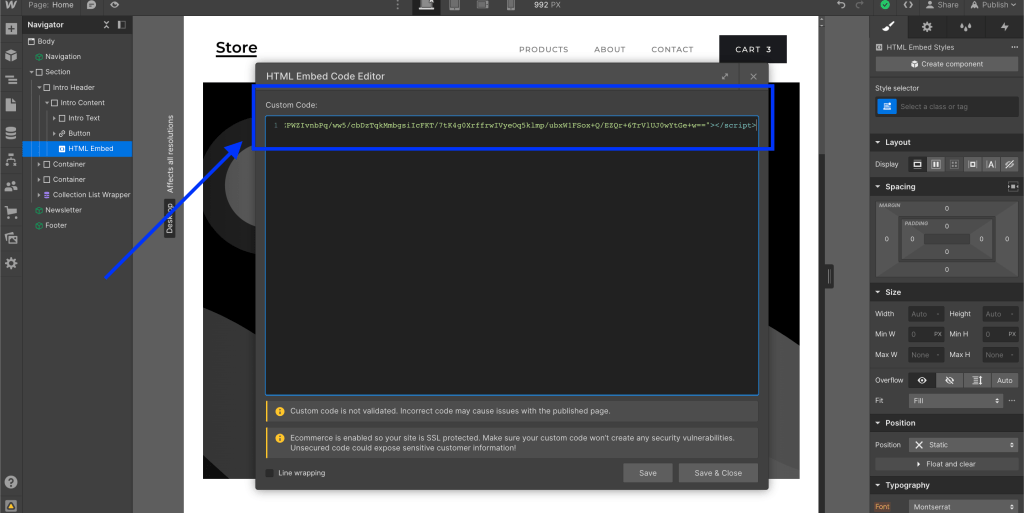
Task: Open the style selector inheritance menu
Action: [x=886, y=106]
